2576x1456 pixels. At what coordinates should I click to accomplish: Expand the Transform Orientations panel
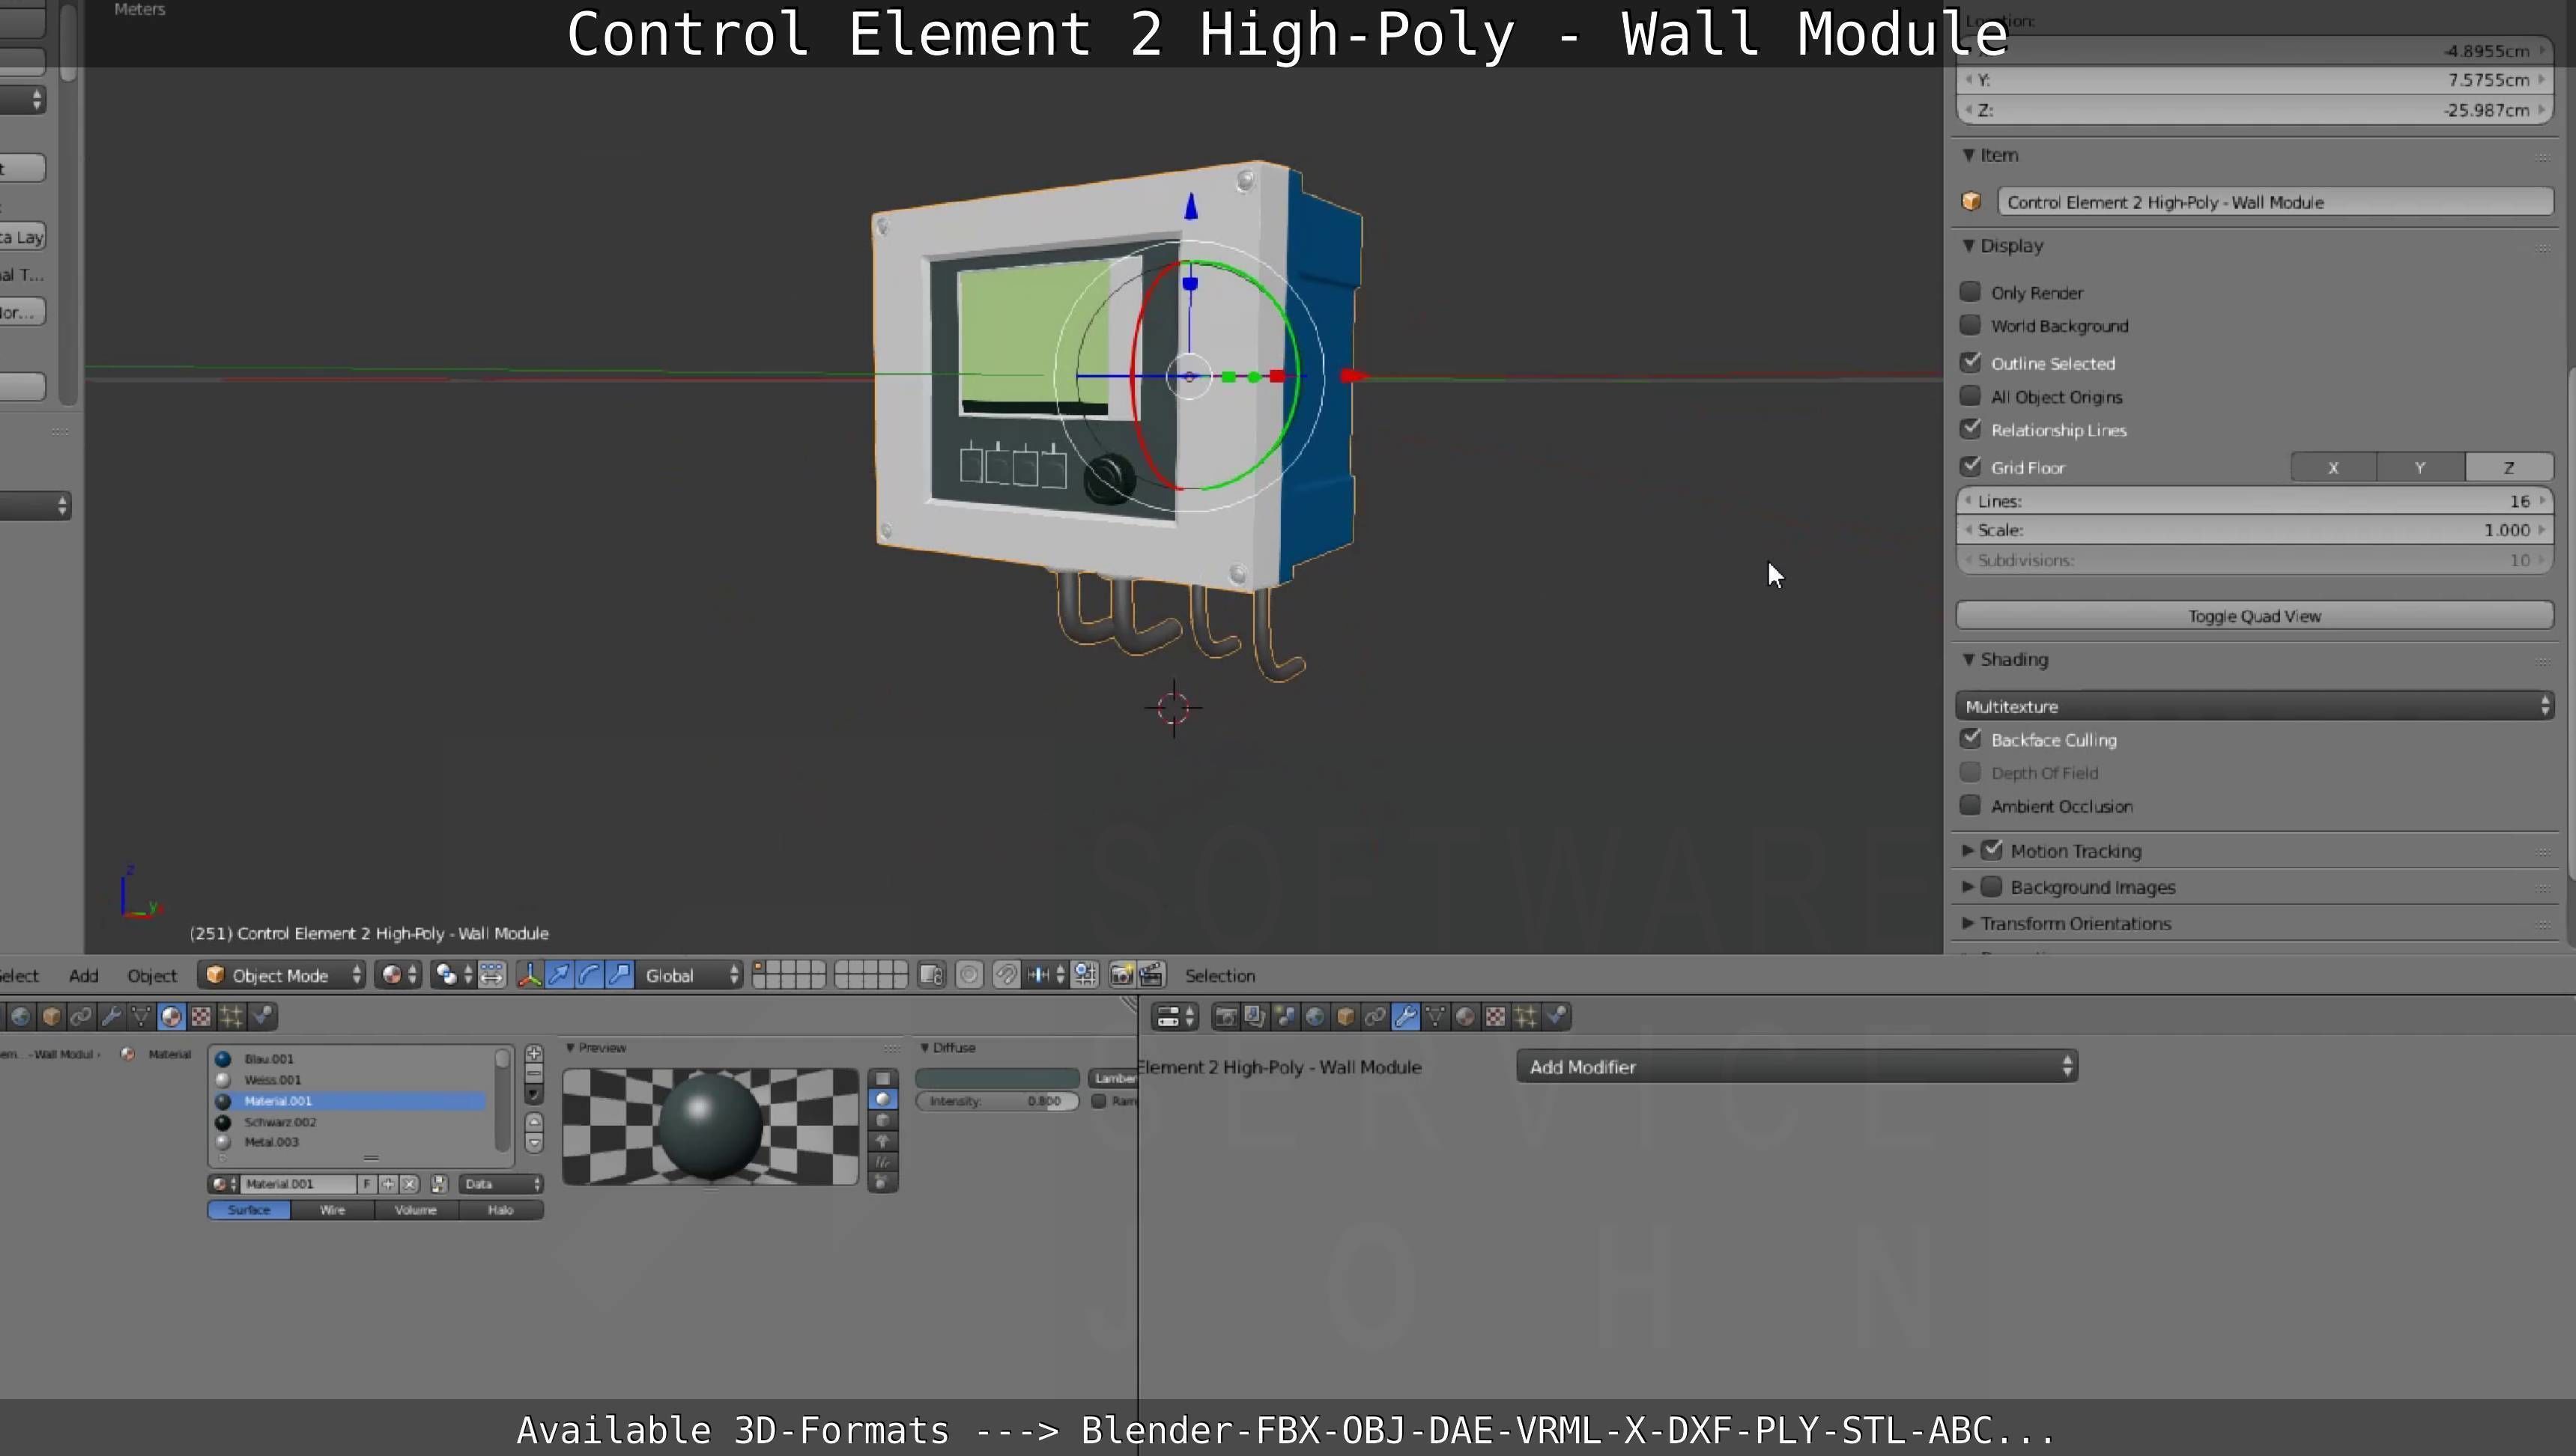tap(1968, 923)
